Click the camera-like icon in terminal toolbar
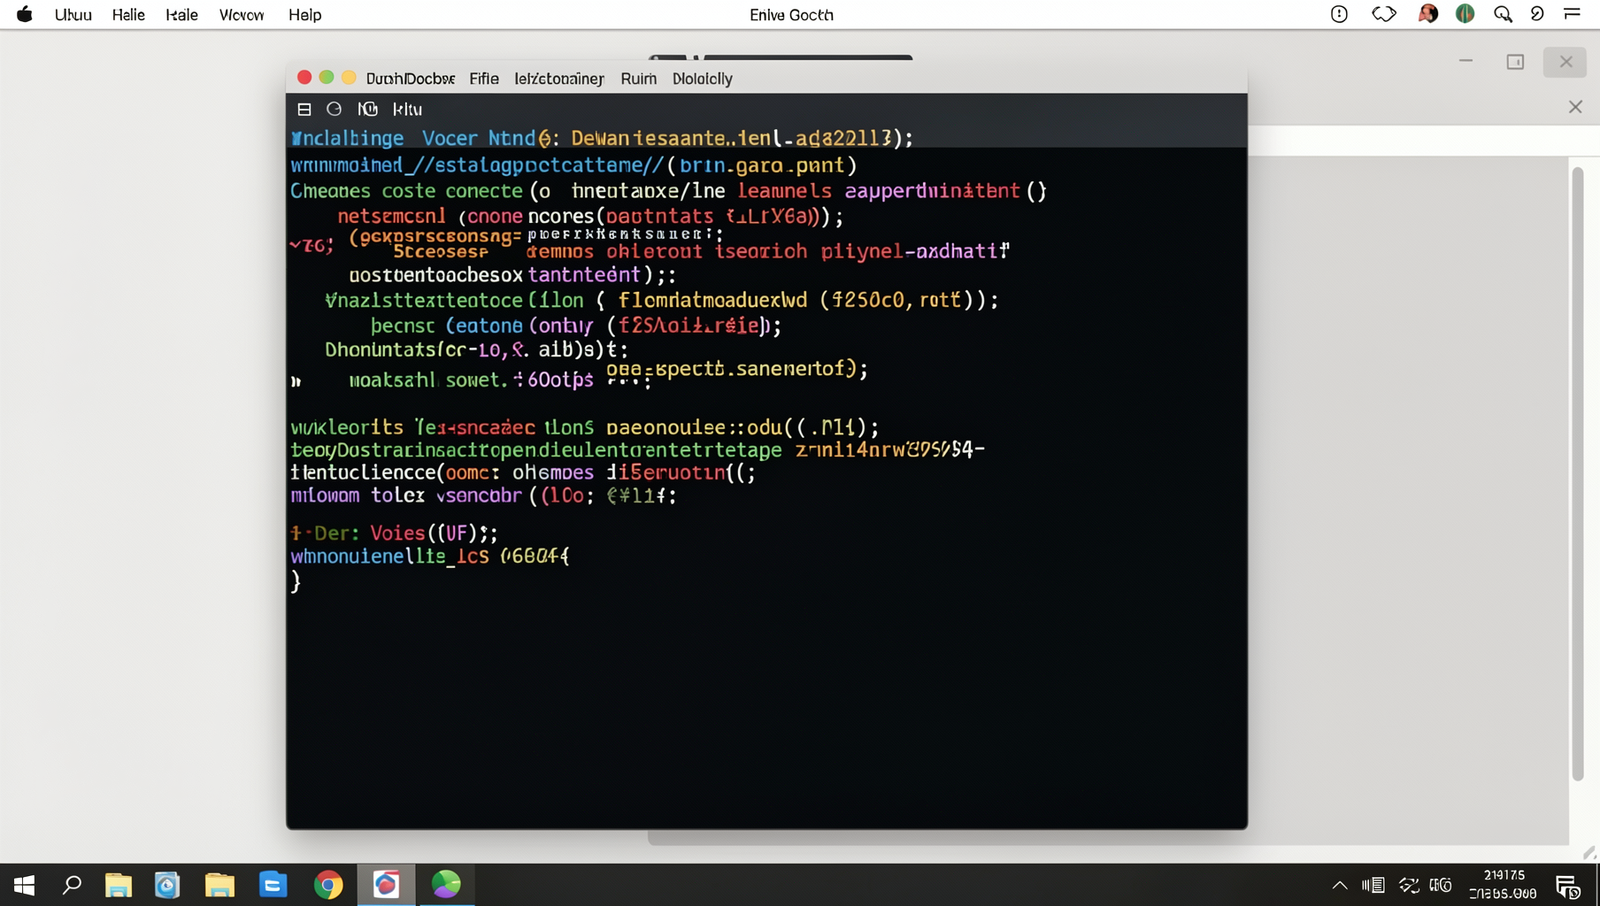 coord(368,109)
